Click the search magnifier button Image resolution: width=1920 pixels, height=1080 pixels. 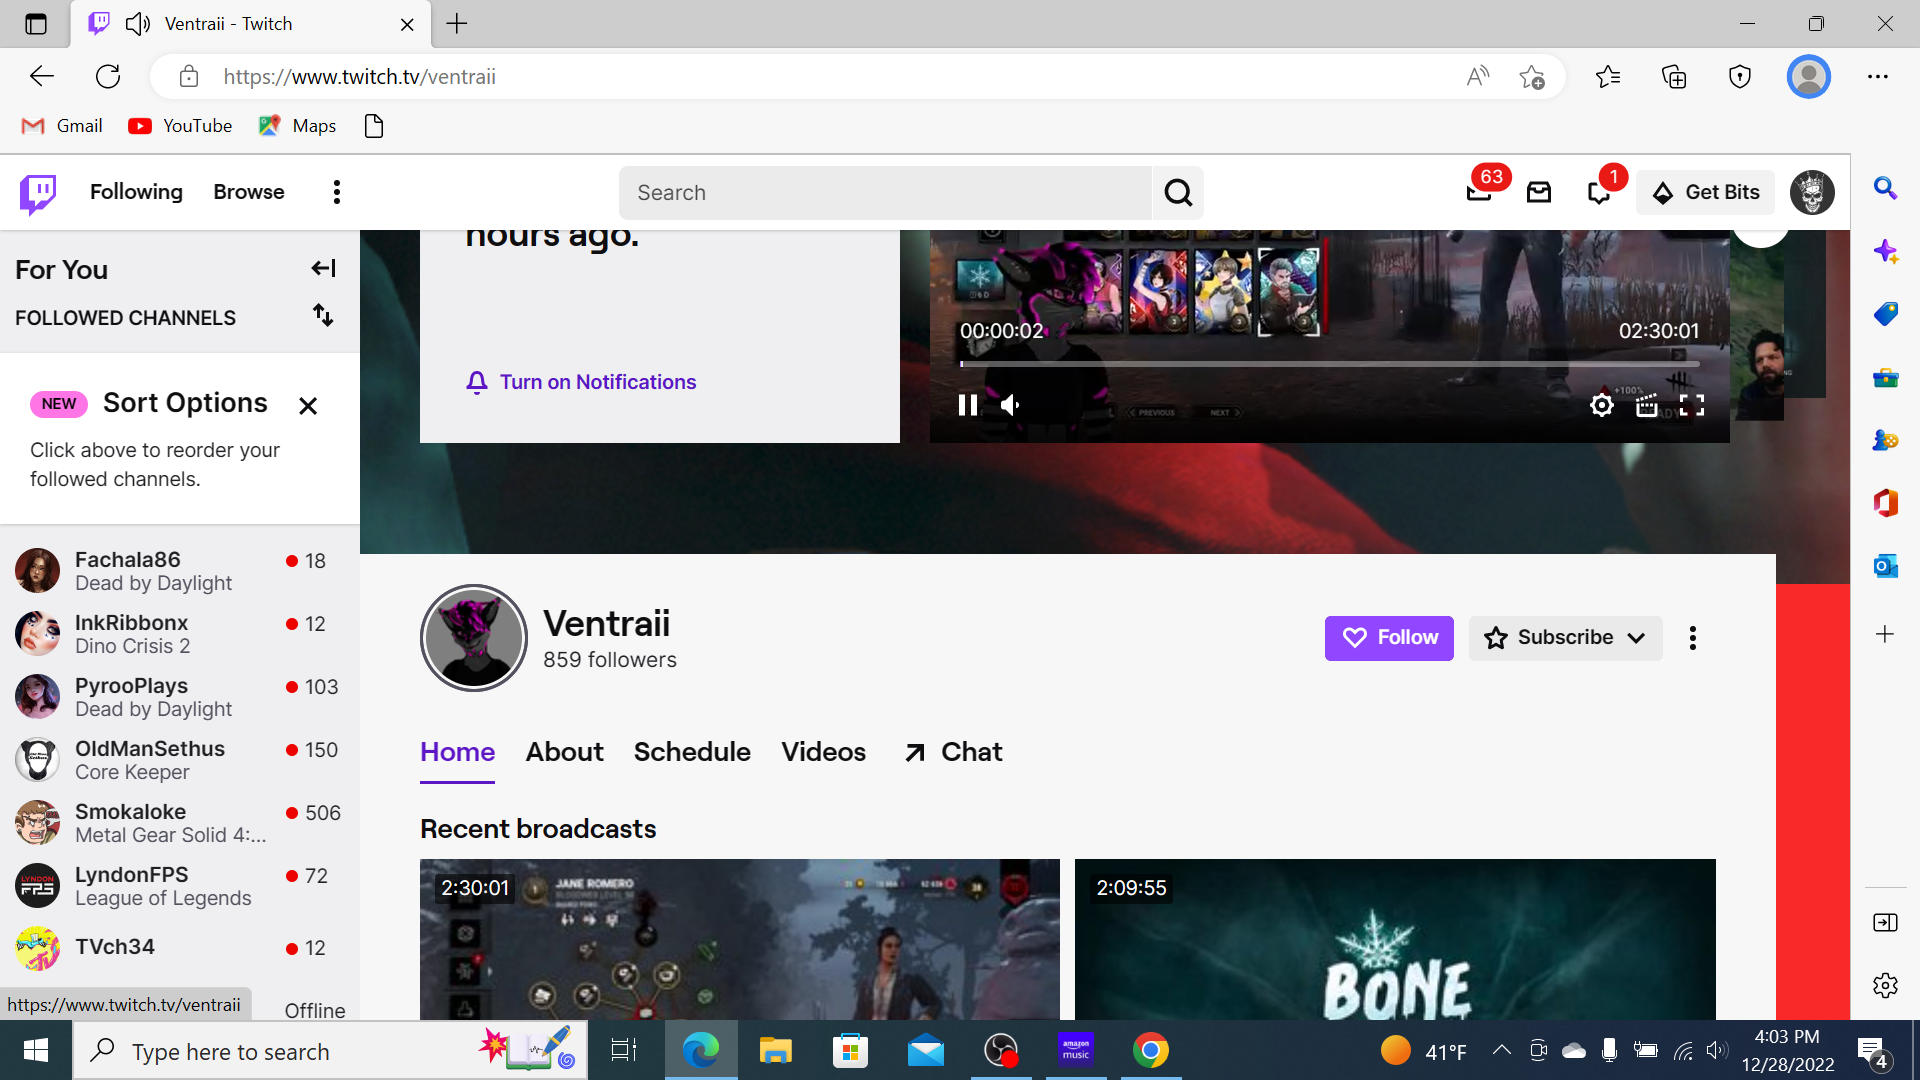pos(1178,193)
